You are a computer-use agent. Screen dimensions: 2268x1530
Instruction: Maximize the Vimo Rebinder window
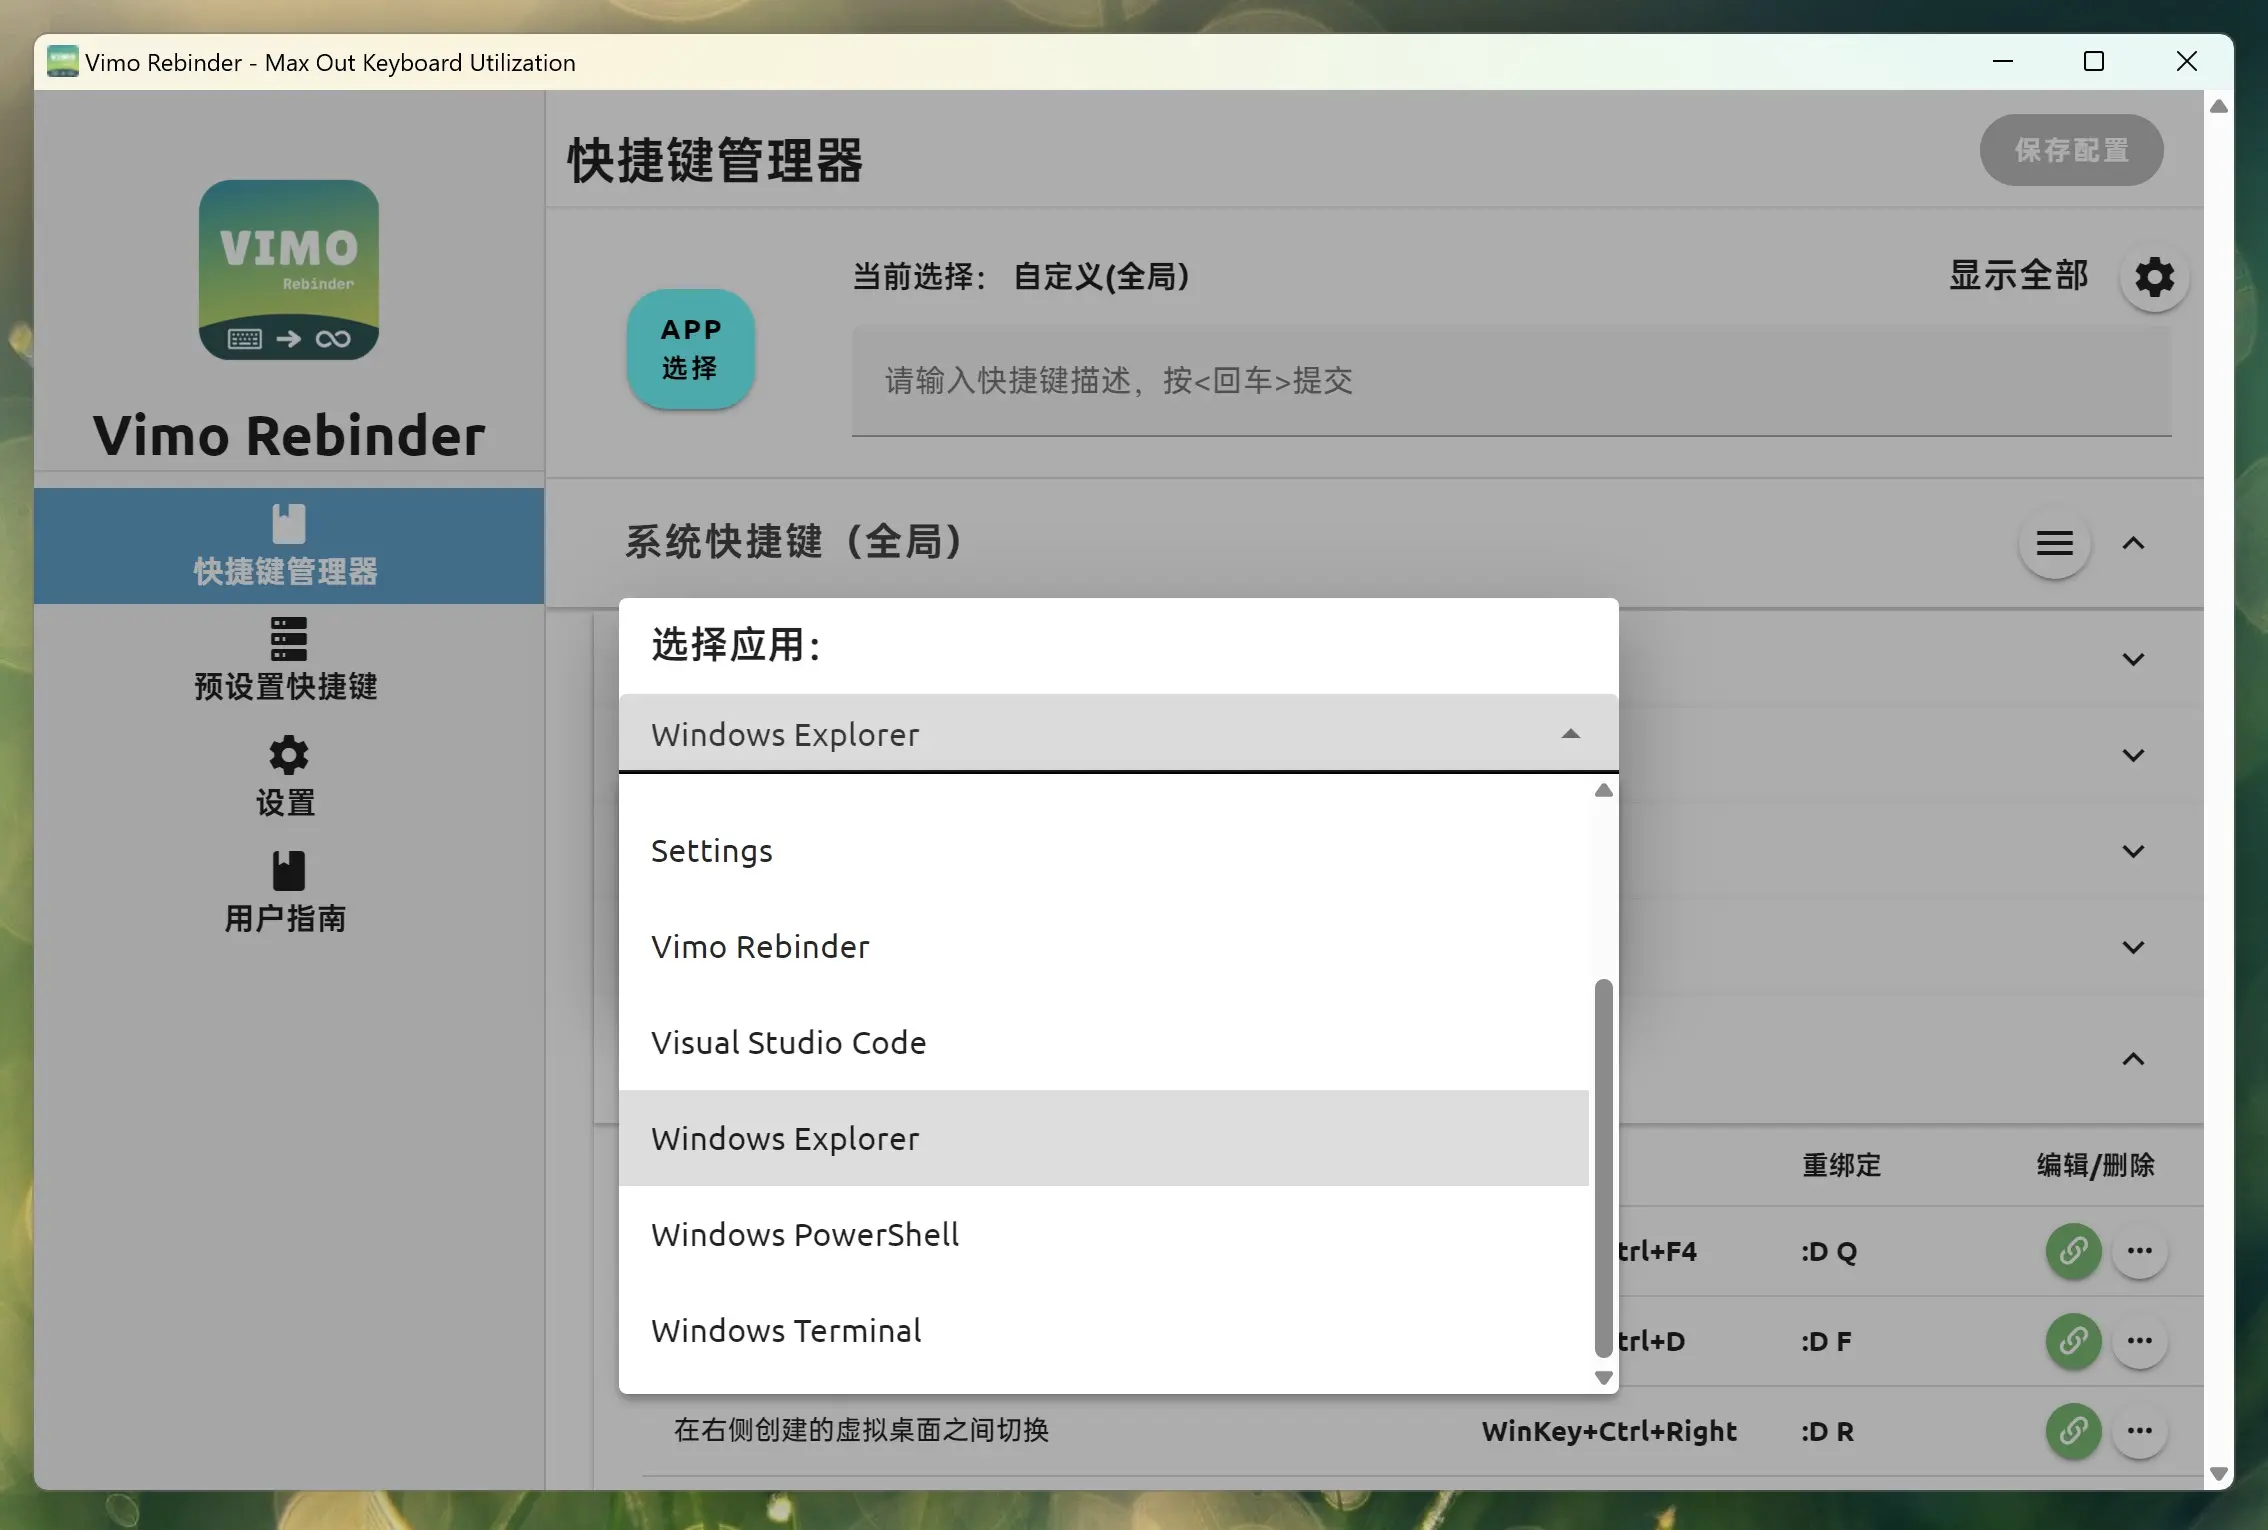click(x=2094, y=62)
